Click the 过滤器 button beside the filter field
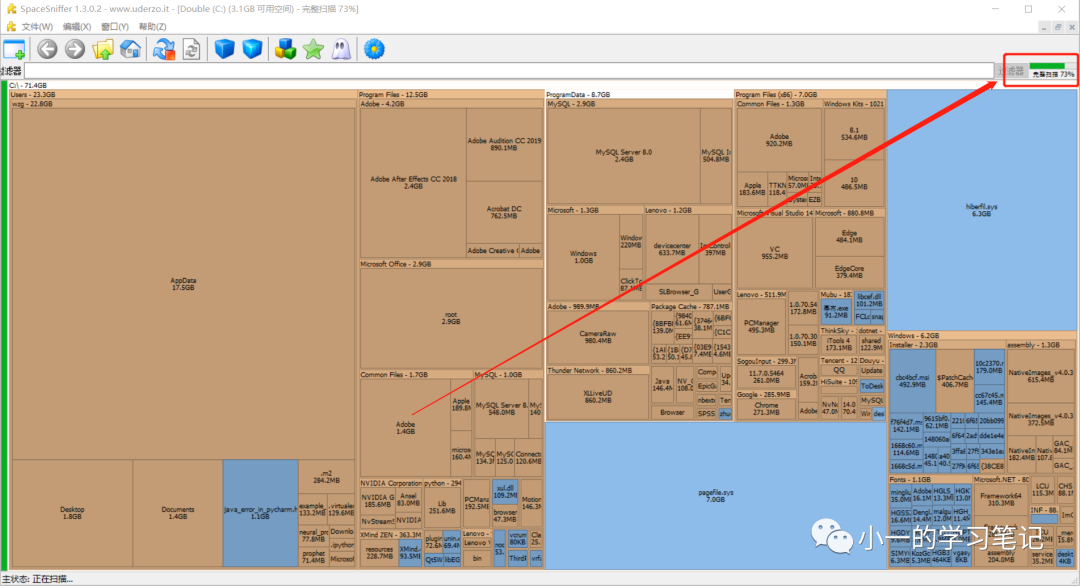 click(x=1010, y=71)
